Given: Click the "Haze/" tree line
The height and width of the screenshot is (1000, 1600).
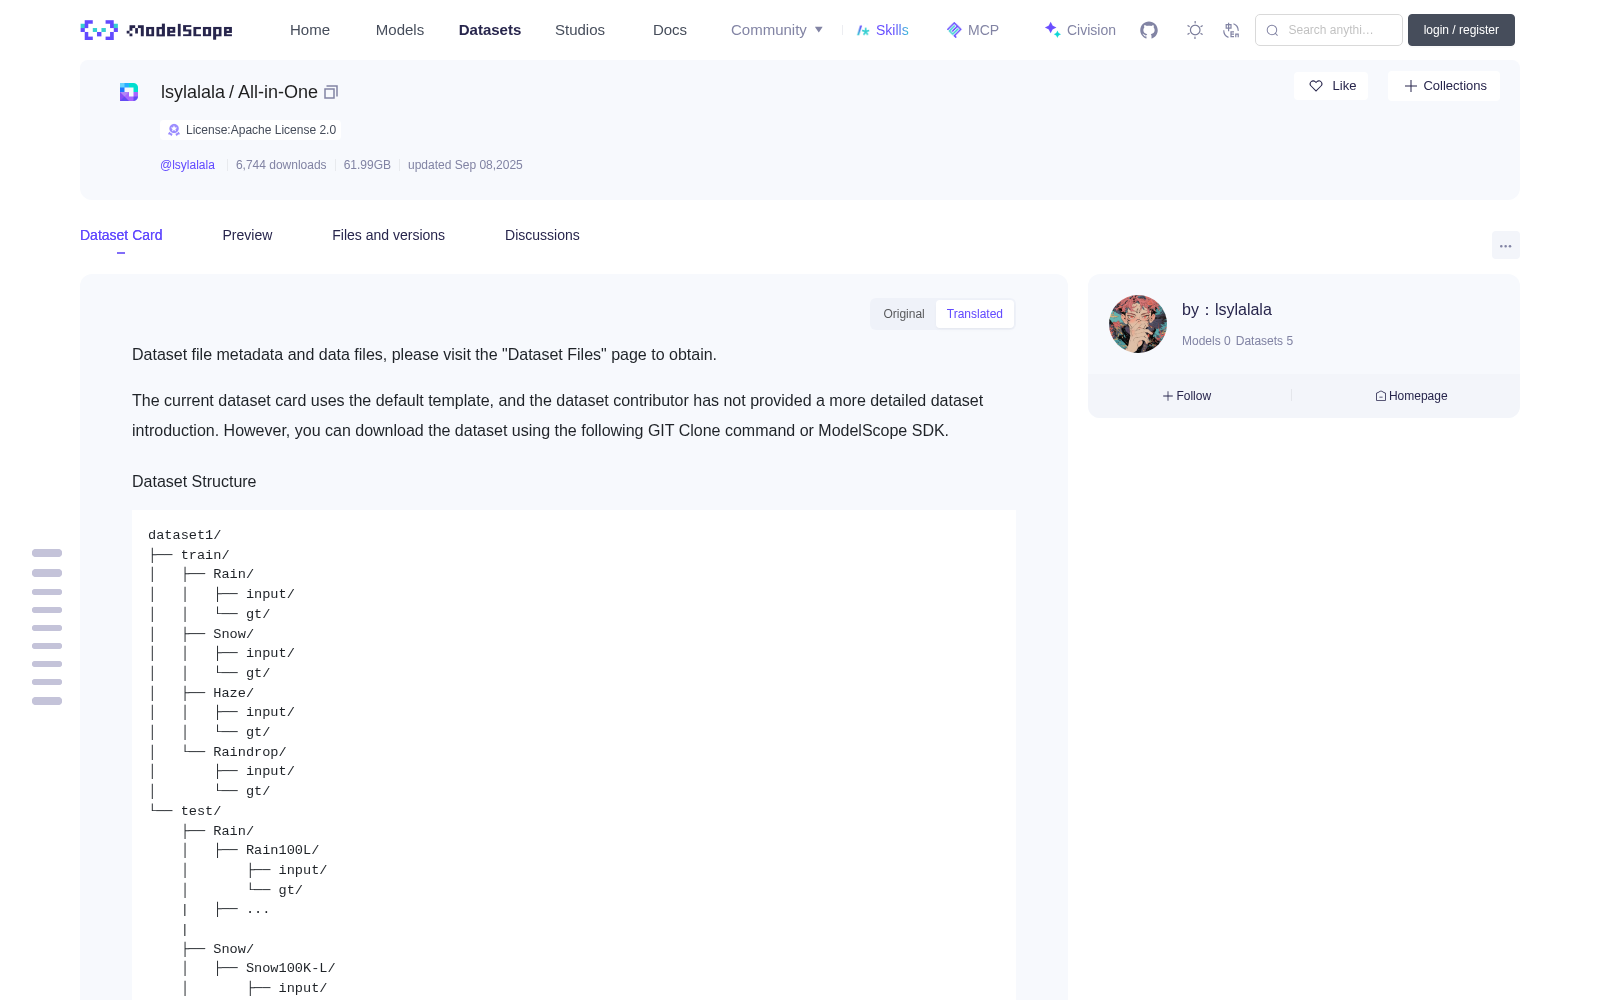Looking at the screenshot, I should pyautogui.click(x=233, y=693).
